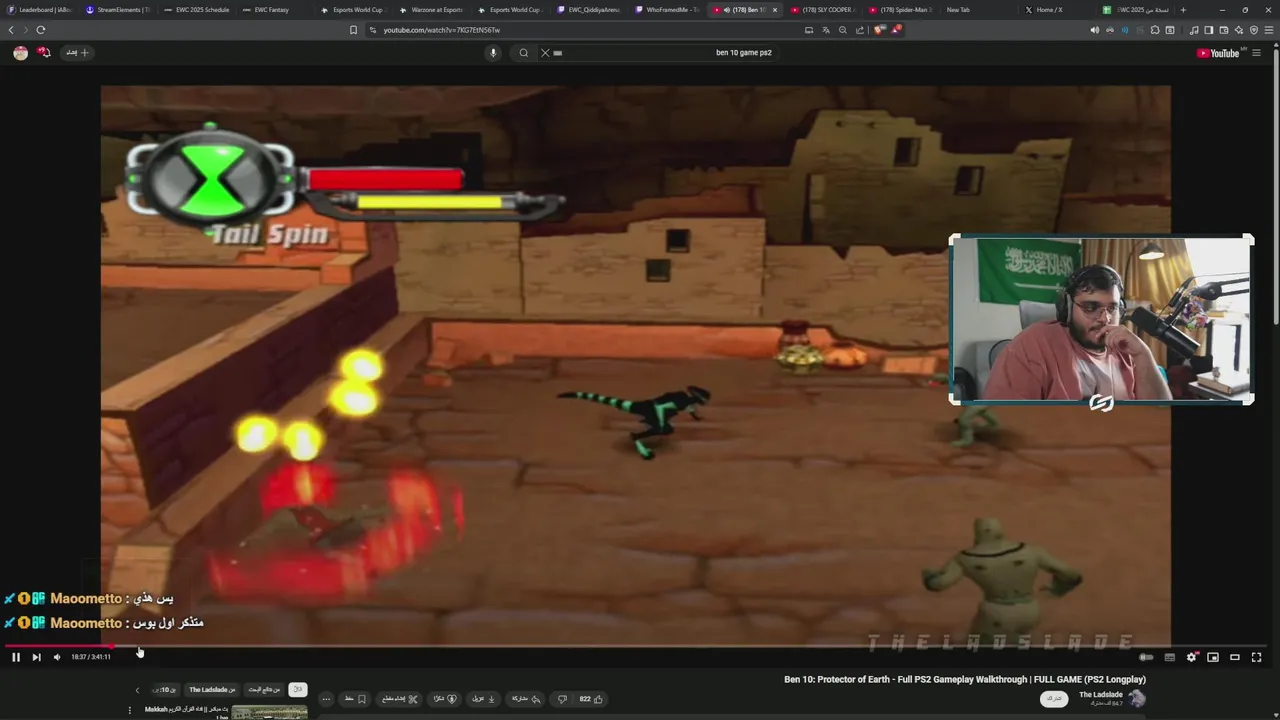Screen dimensions: 1280x720
Task: Download the video
Action: [484, 699]
